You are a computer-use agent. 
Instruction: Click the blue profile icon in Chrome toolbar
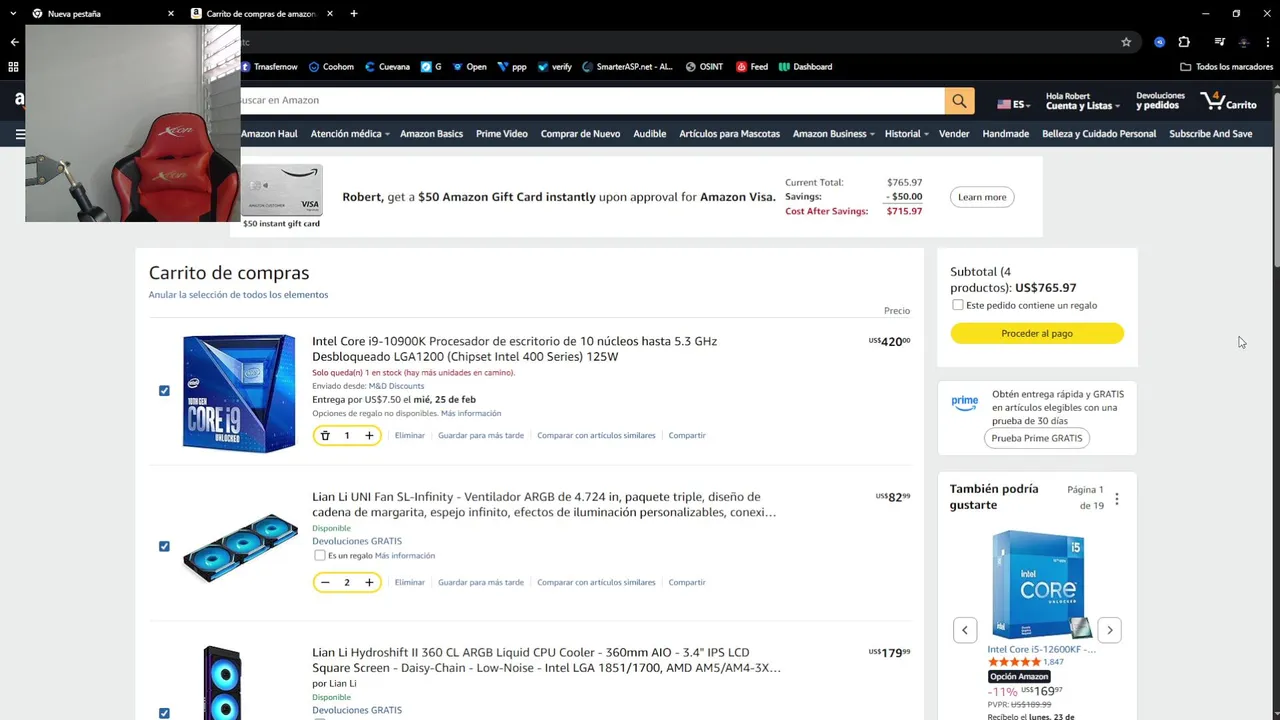1159,42
